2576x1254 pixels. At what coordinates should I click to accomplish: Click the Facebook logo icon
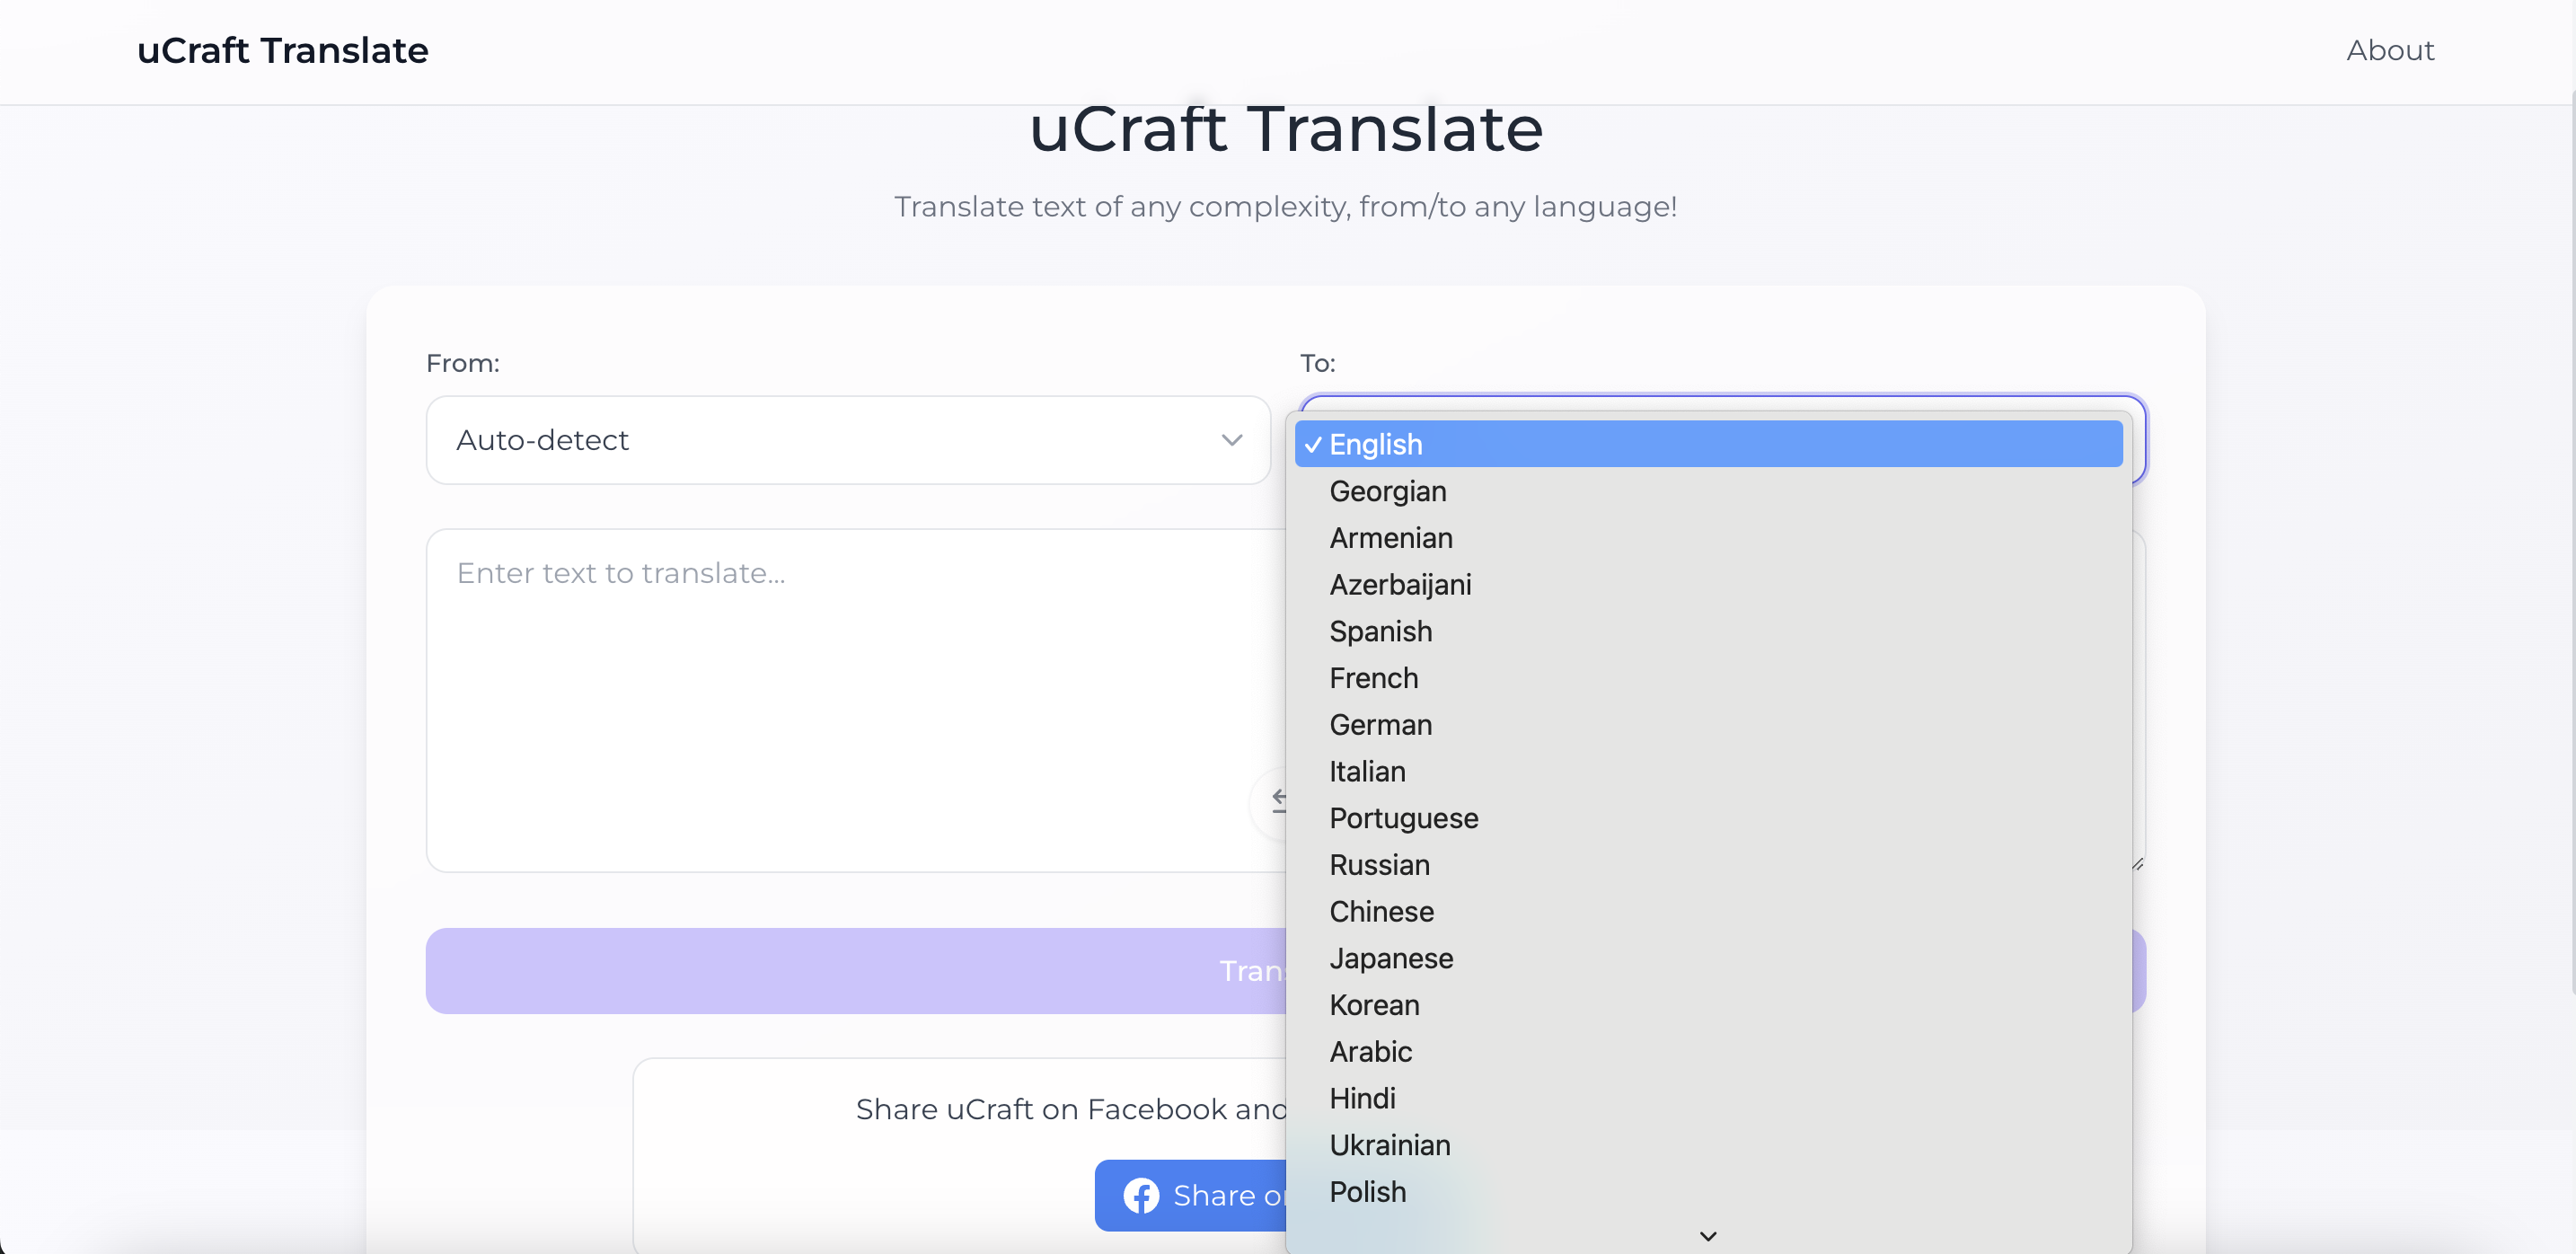pos(1140,1195)
